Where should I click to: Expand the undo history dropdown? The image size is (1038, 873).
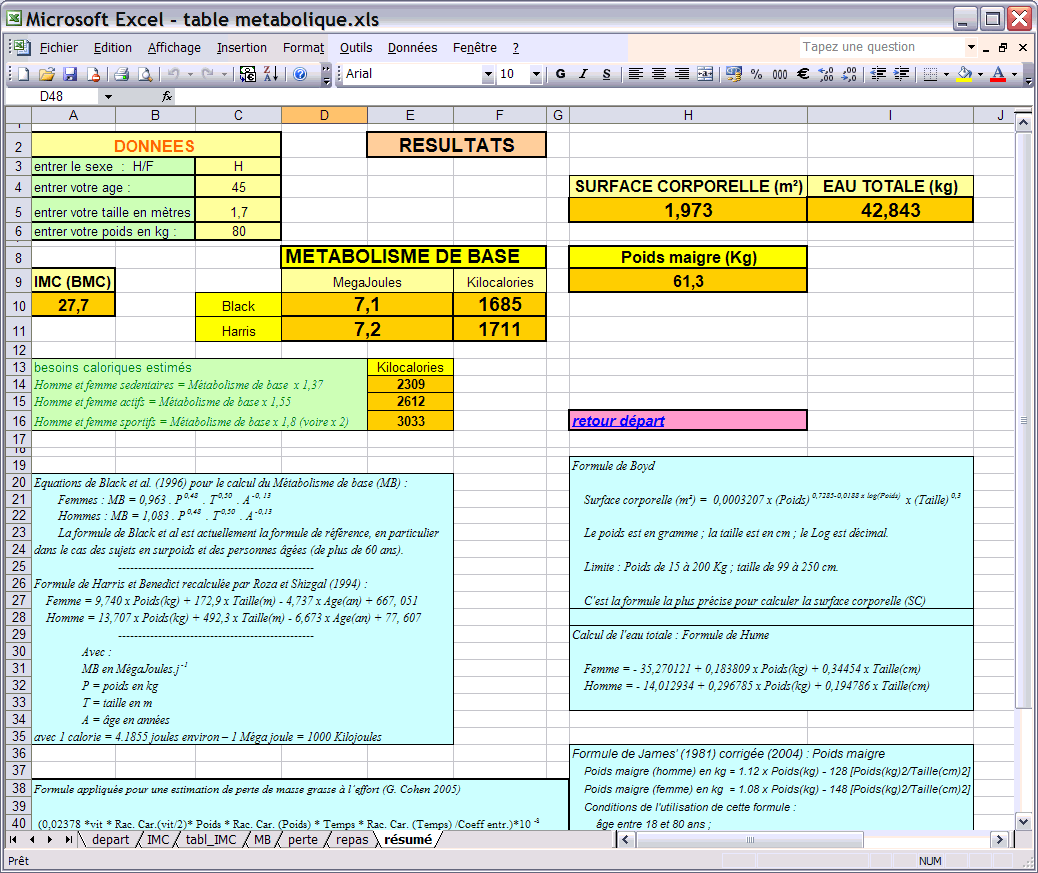190,74
